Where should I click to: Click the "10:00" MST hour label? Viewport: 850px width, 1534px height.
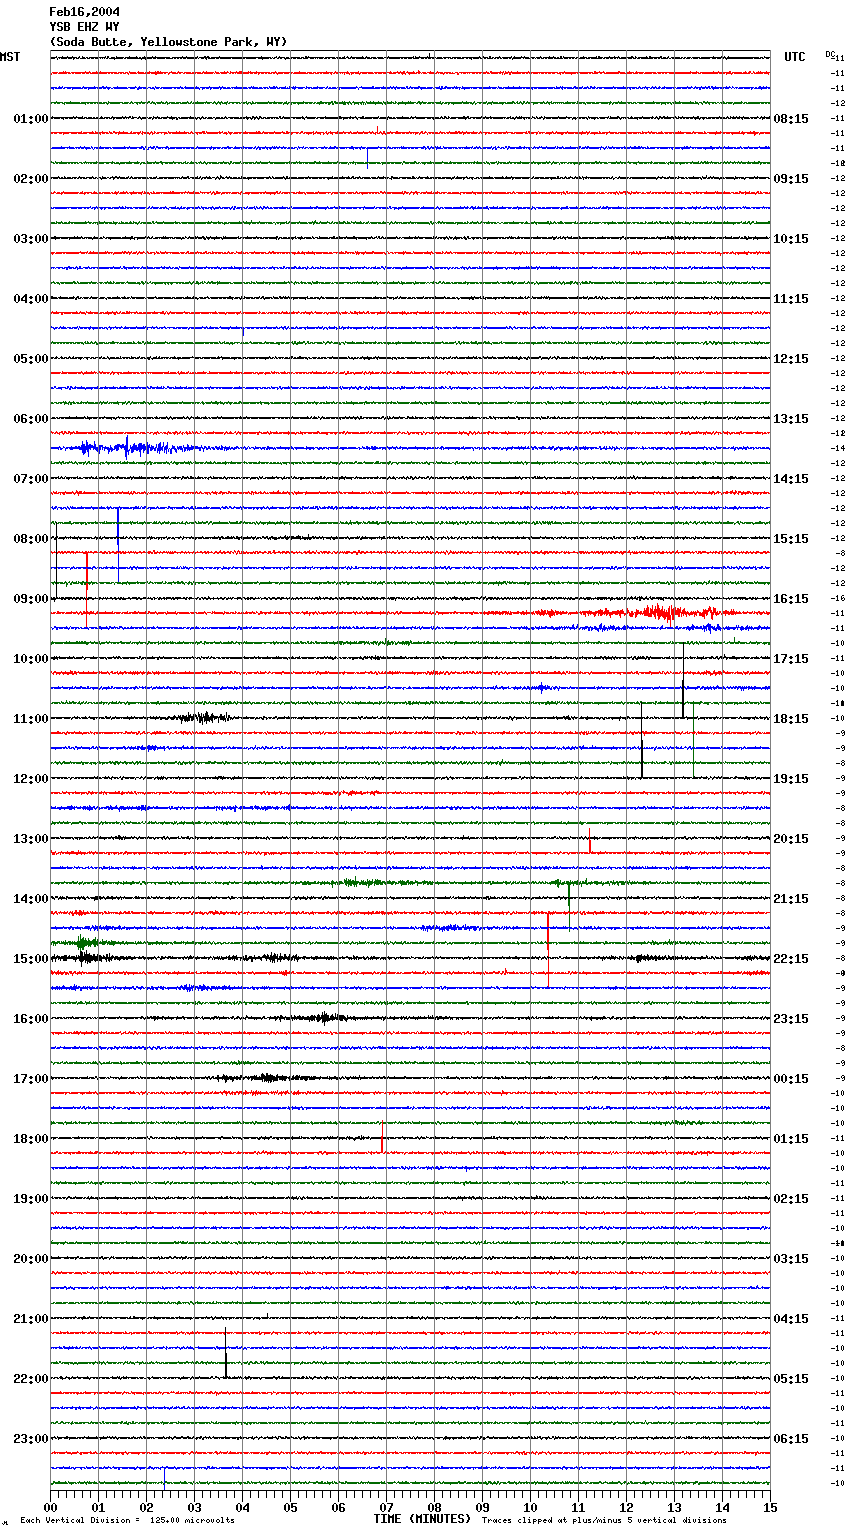pos(31,659)
